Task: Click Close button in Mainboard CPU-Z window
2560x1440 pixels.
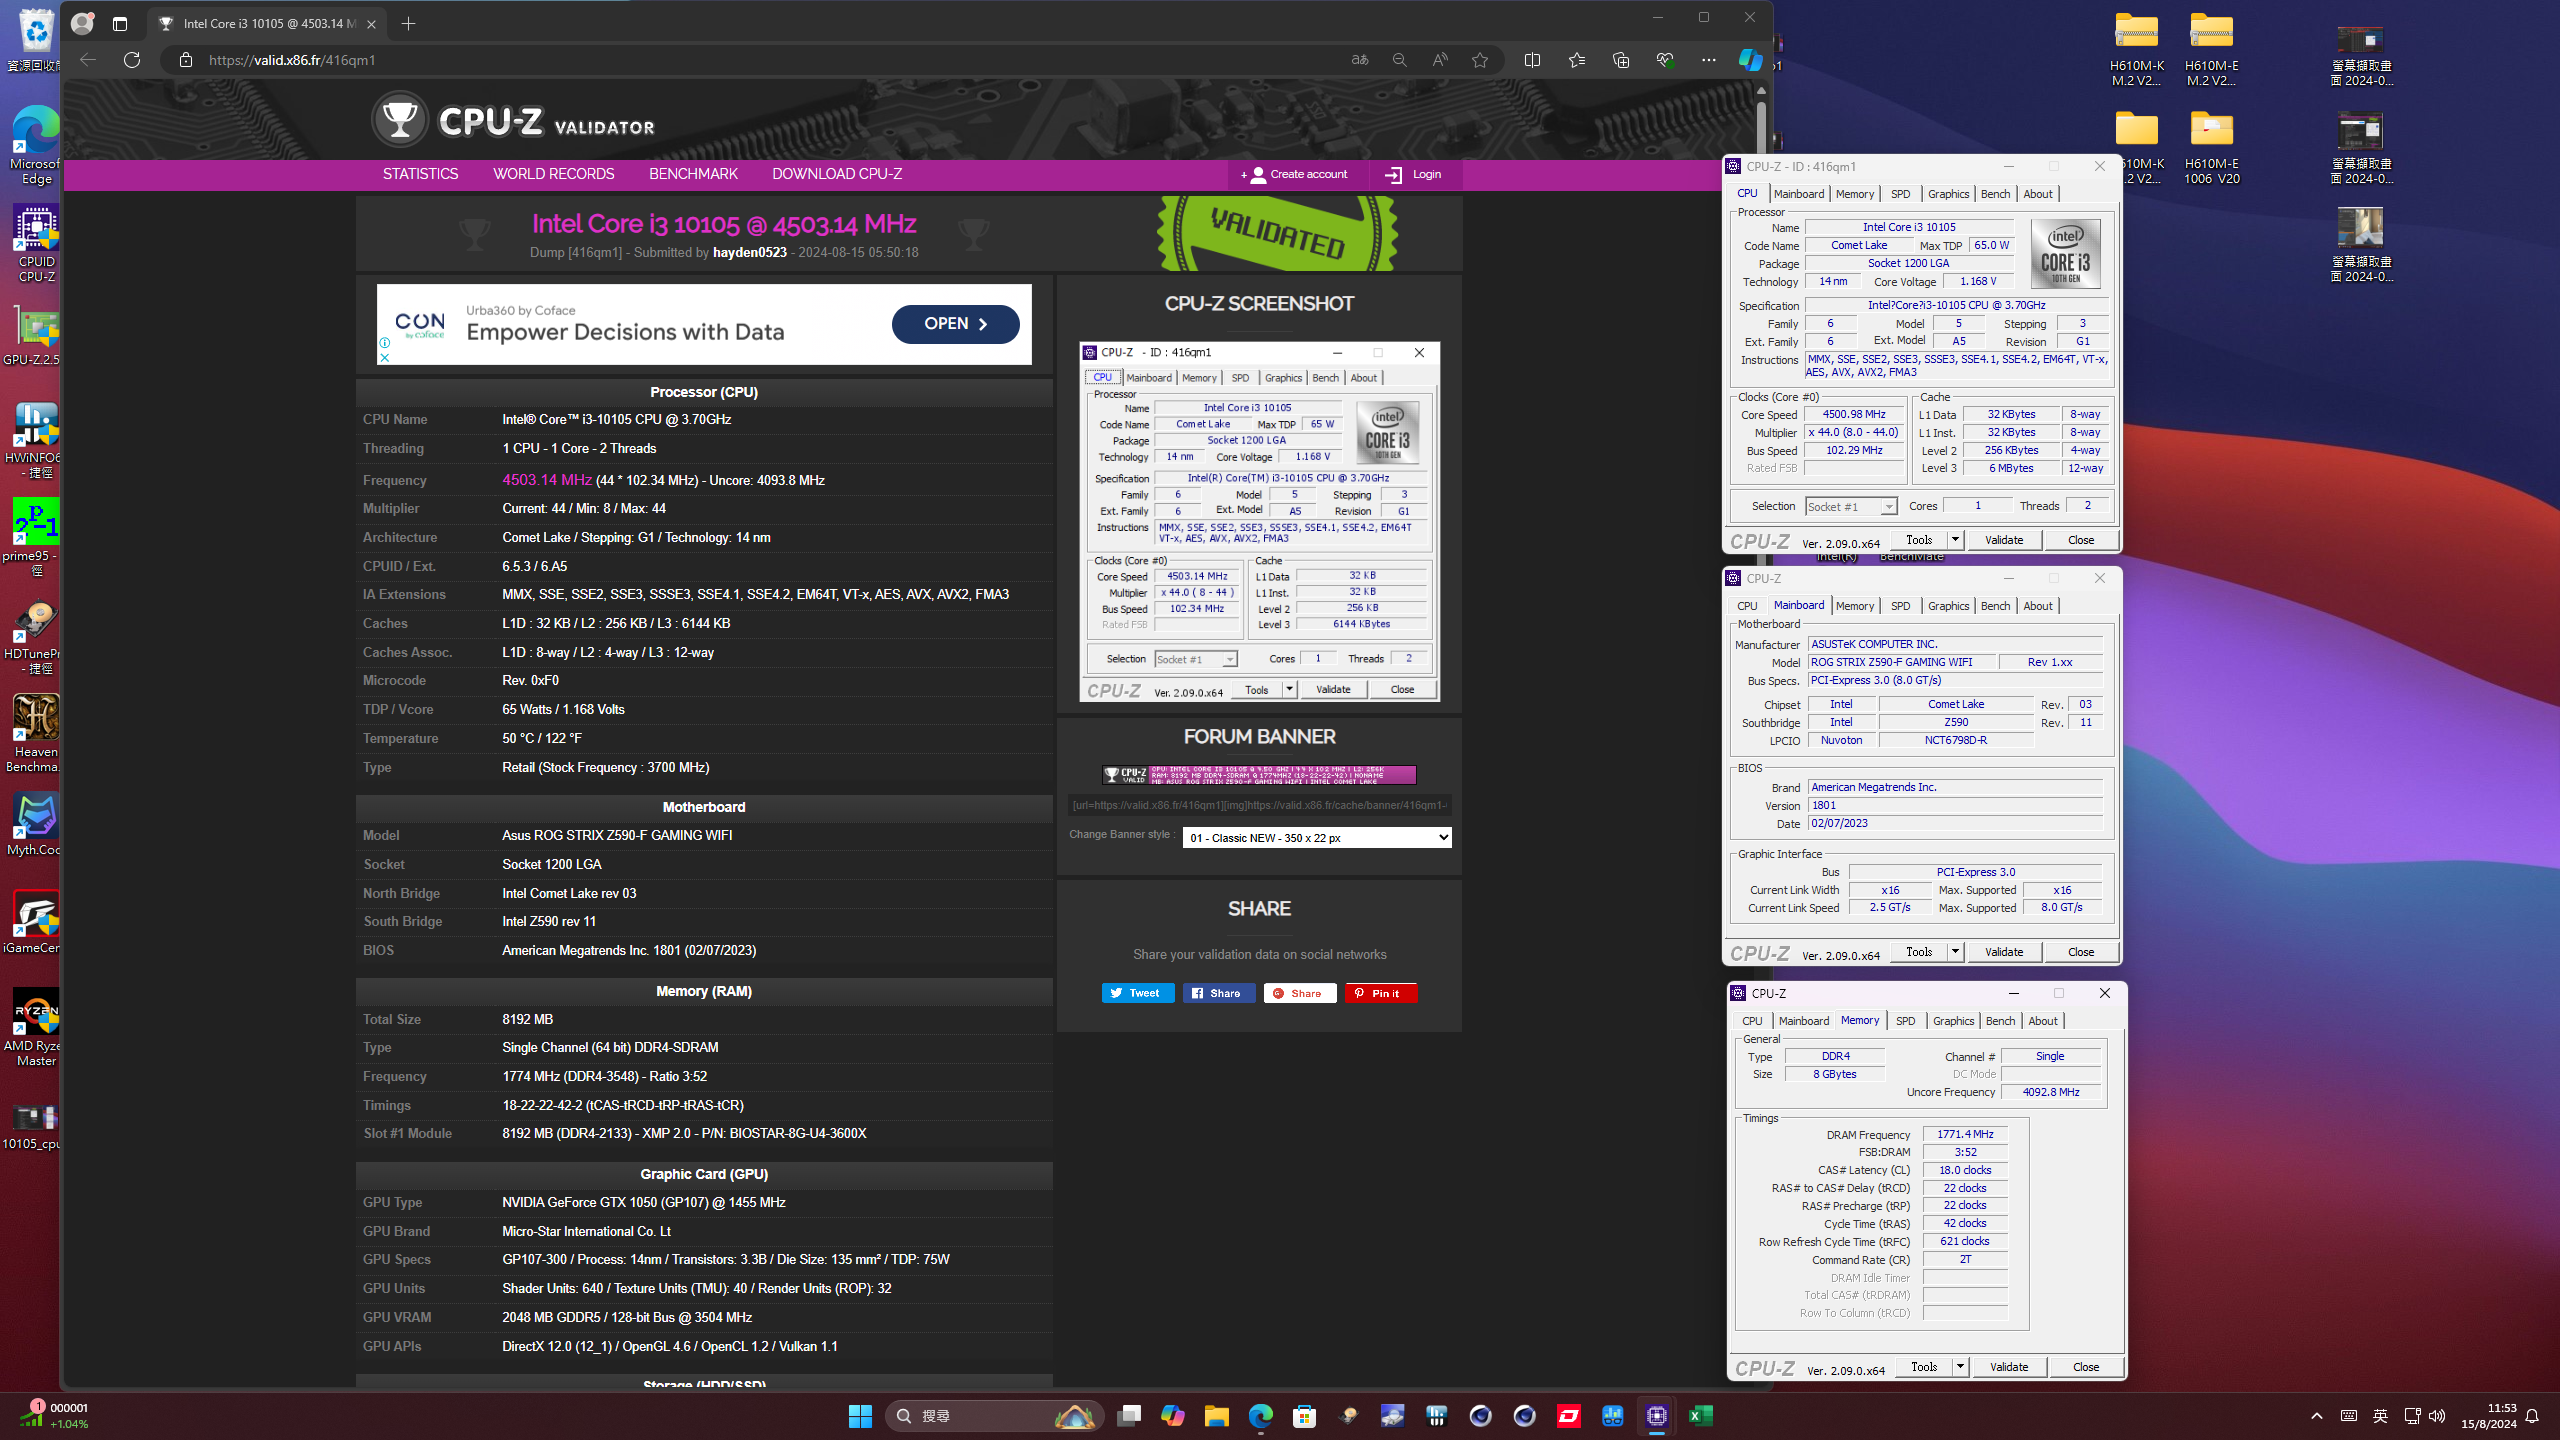Action: pos(2081,952)
